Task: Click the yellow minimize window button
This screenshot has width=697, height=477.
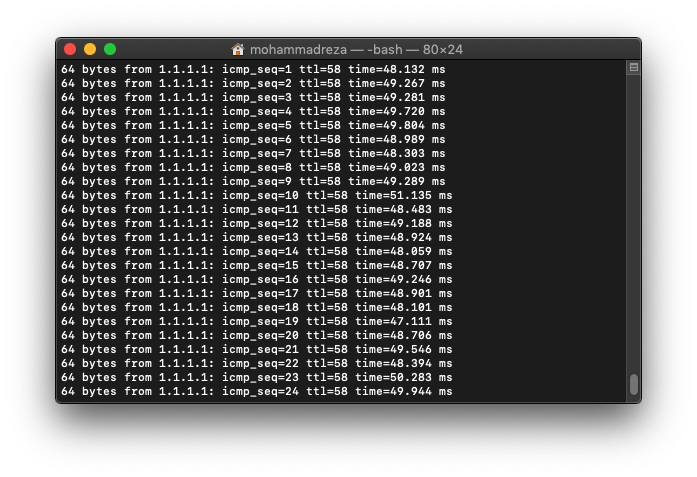Action: 90,49
